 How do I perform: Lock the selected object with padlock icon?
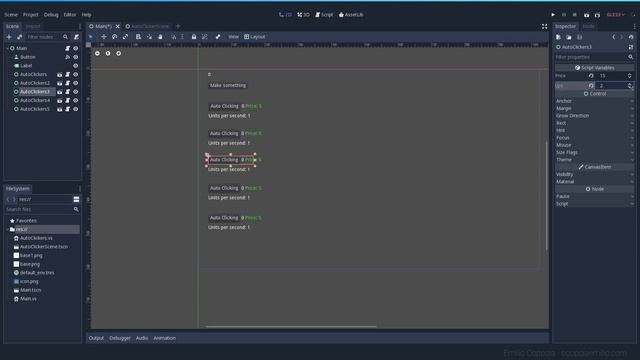point(194,37)
